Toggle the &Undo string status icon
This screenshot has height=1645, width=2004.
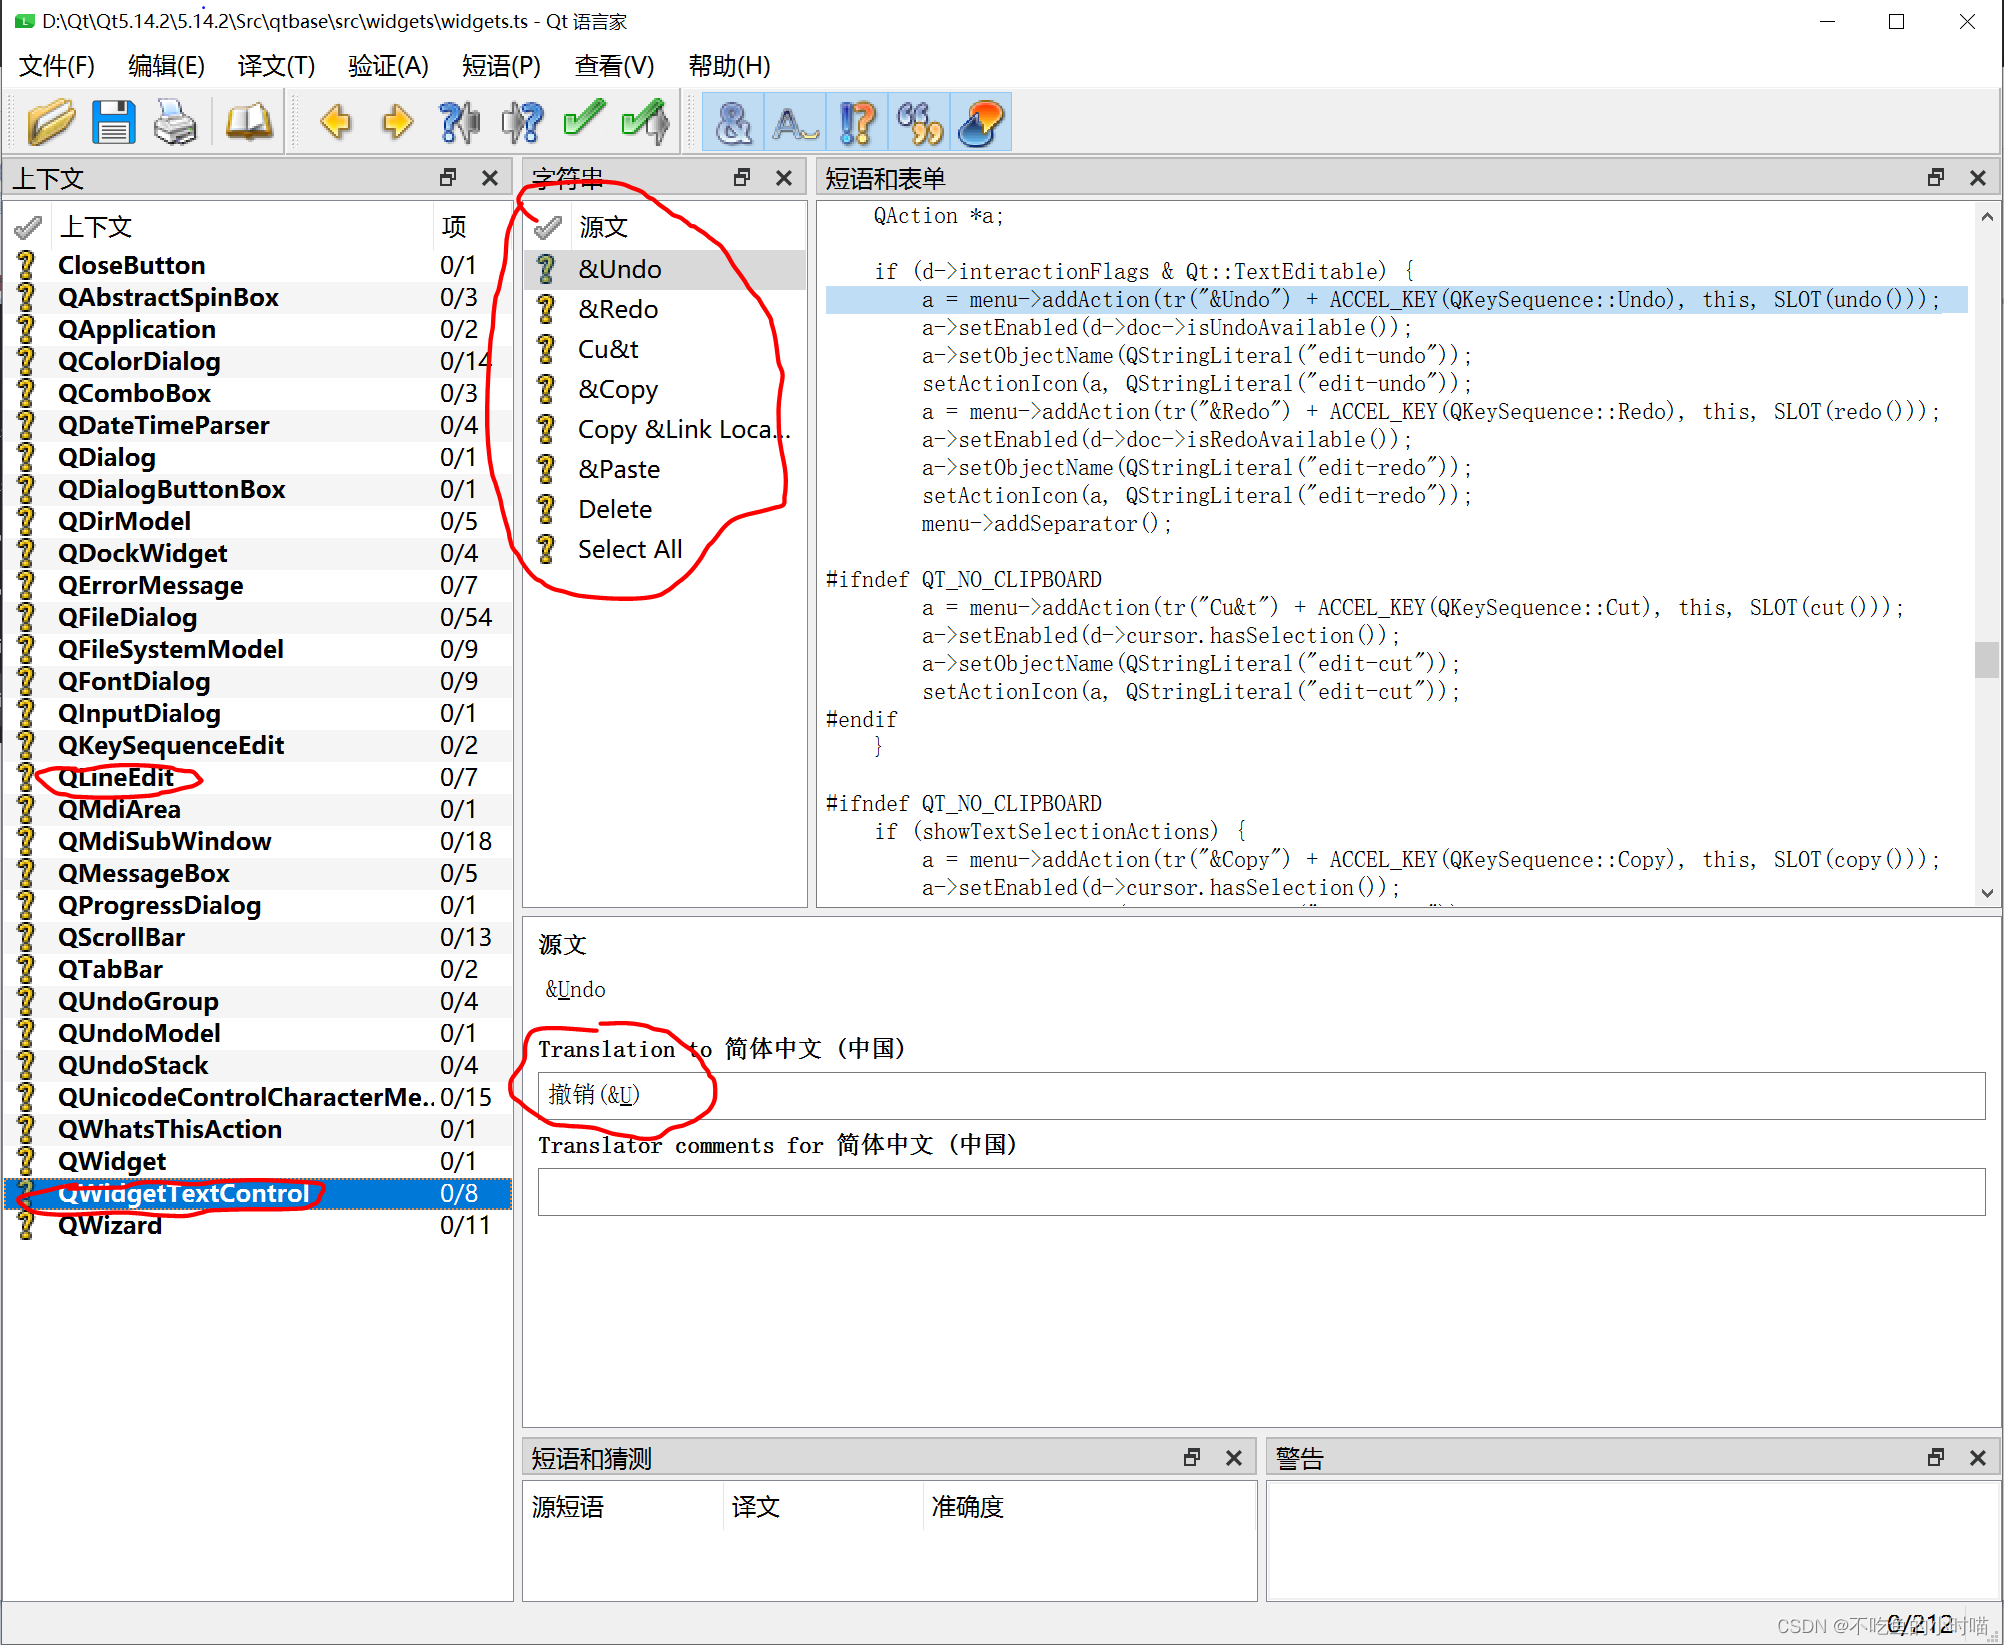[546, 269]
